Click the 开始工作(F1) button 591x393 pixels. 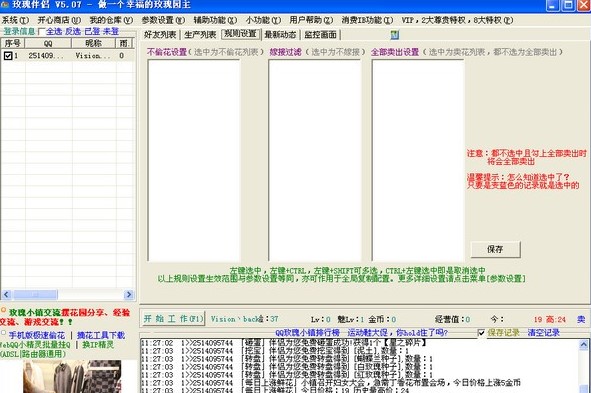coord(173,319)
